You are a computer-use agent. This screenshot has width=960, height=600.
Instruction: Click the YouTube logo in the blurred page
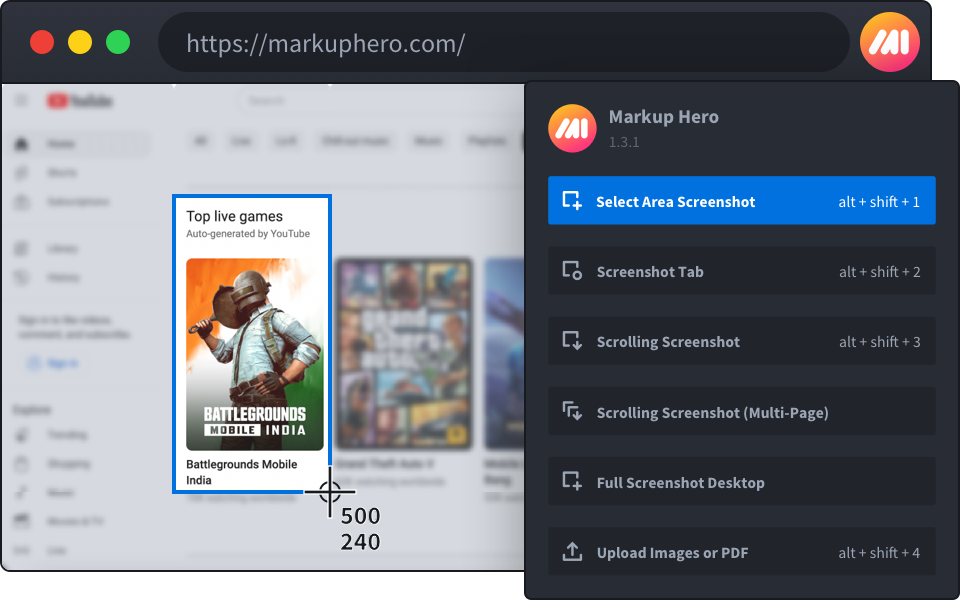click(80, 101)
